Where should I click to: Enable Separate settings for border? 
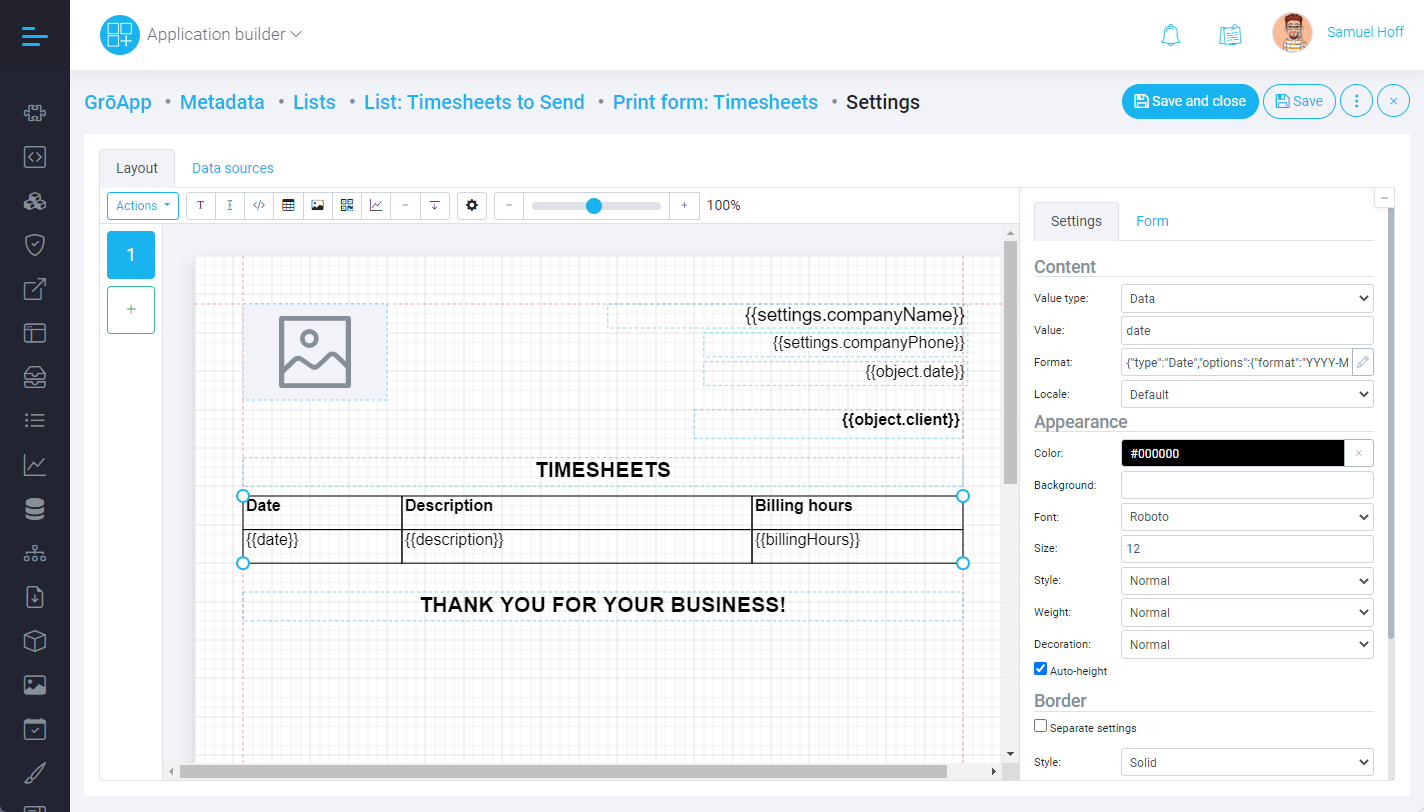click(x=1040, y=726)
